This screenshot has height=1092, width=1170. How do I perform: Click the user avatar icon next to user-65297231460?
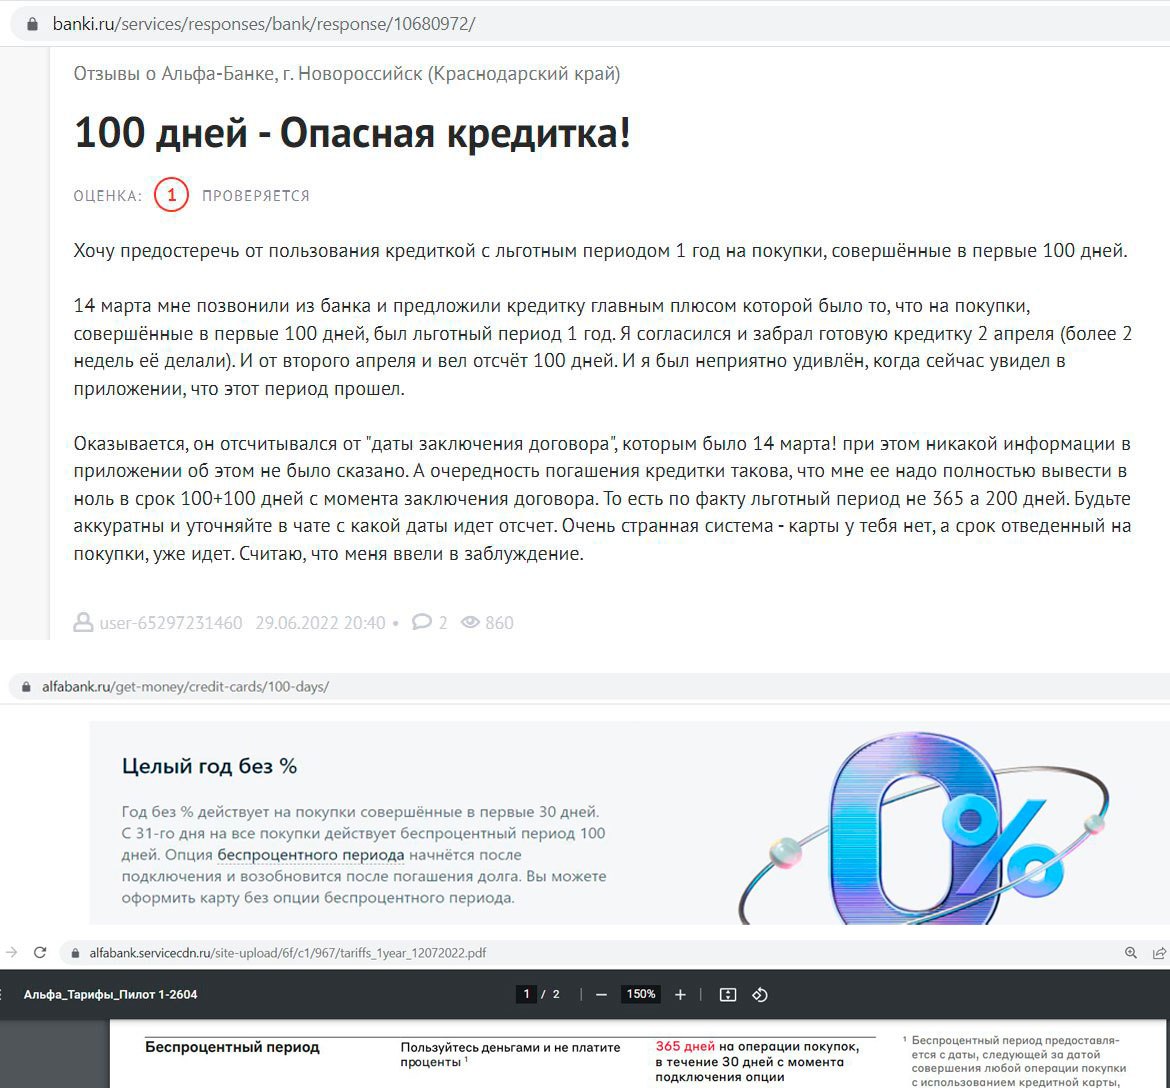[x=83, y=623]
